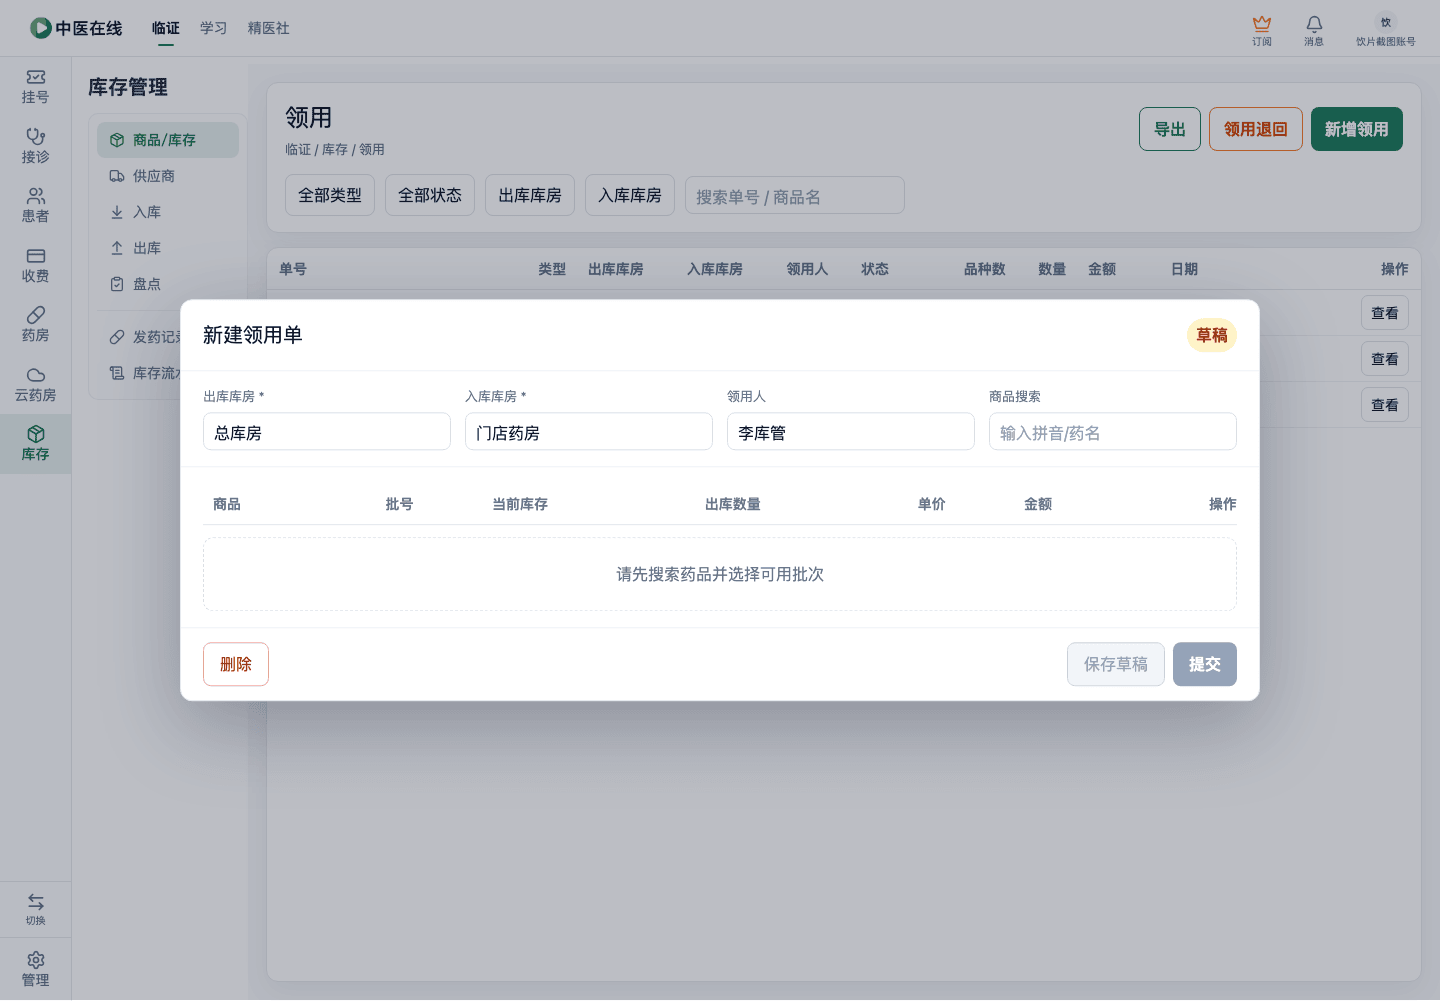Click the 供应商 truck icon
Image resolution: width=1440 pixels, height=1001 pixels.
click(x=117, y=176)
